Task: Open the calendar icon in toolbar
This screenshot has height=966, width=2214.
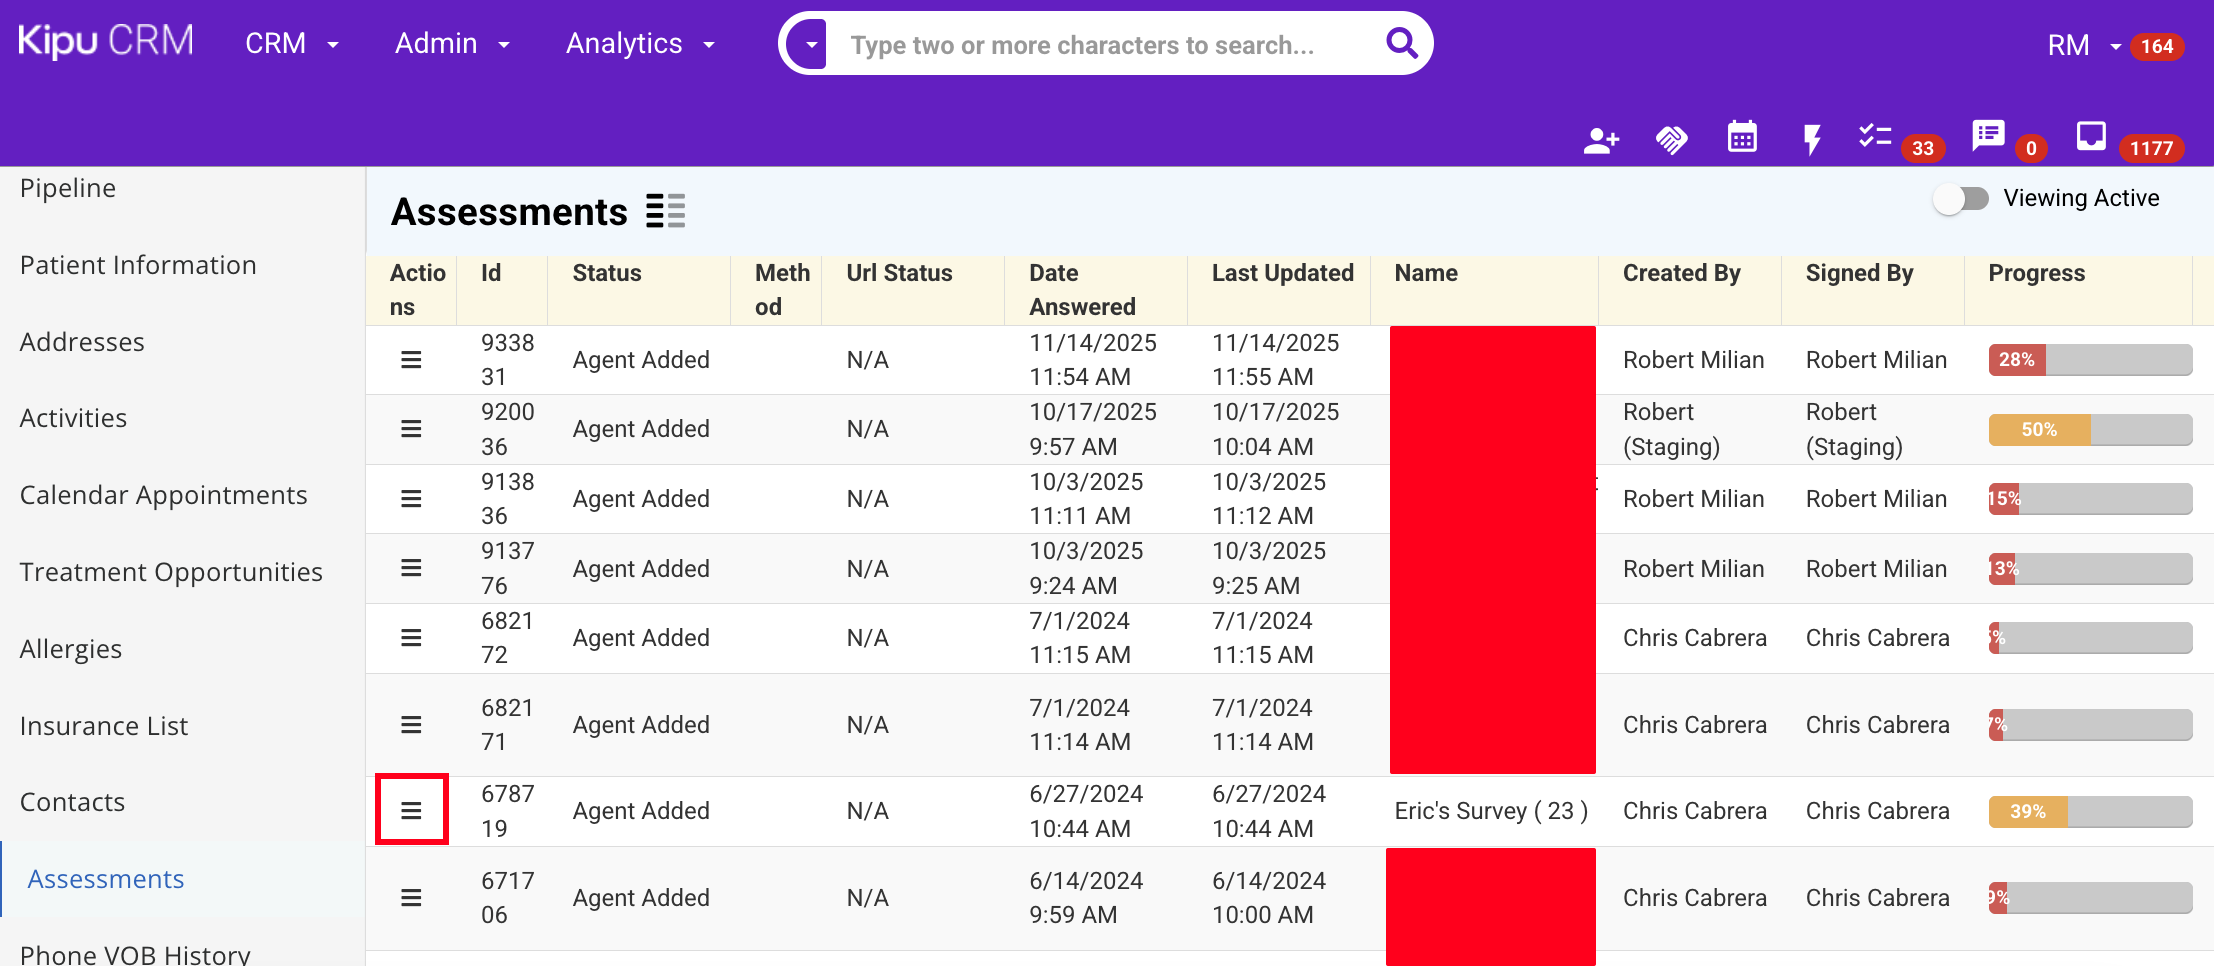Action: pyautogui.click(x=1742, y=138)
